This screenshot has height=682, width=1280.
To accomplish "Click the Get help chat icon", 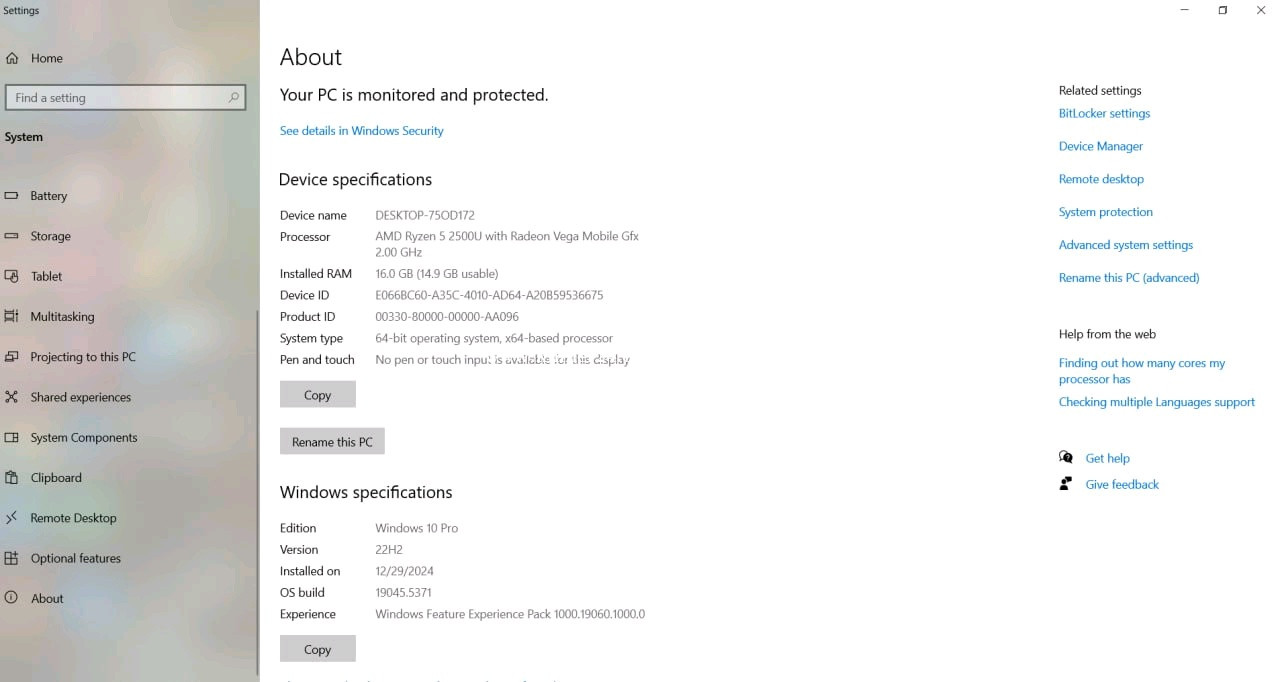I will 1066,457.
